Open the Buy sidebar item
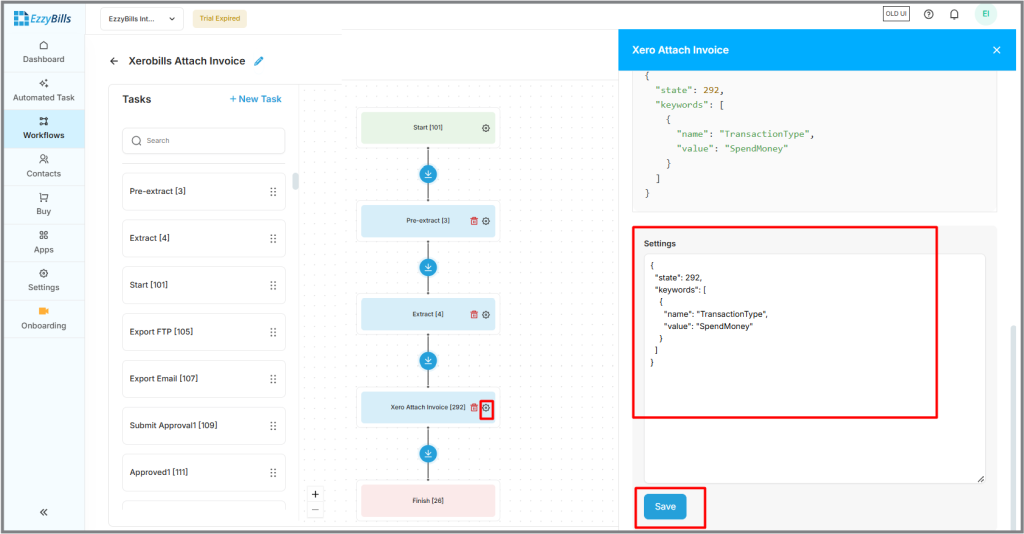 point(44,204)
